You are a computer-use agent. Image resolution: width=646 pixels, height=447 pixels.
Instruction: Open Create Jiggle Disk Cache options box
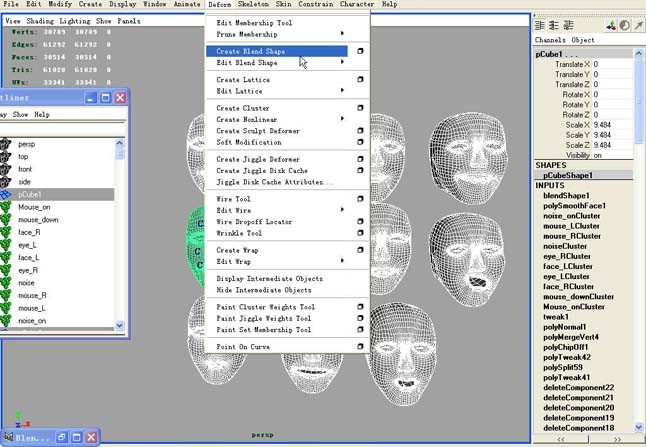click(360, 170)
